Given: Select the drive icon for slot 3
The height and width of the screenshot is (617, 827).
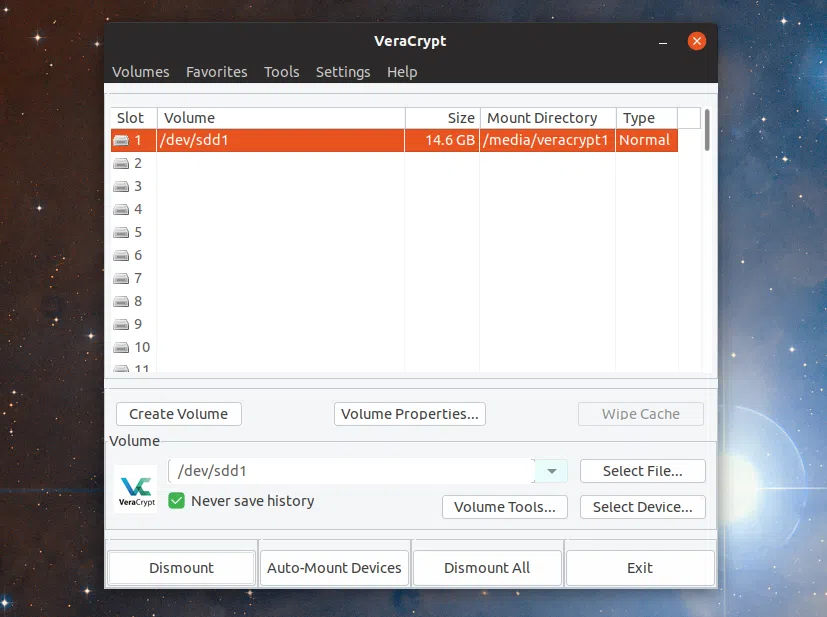Looking at the screenshot, I should pyautogui.click(x=121, y=187).
